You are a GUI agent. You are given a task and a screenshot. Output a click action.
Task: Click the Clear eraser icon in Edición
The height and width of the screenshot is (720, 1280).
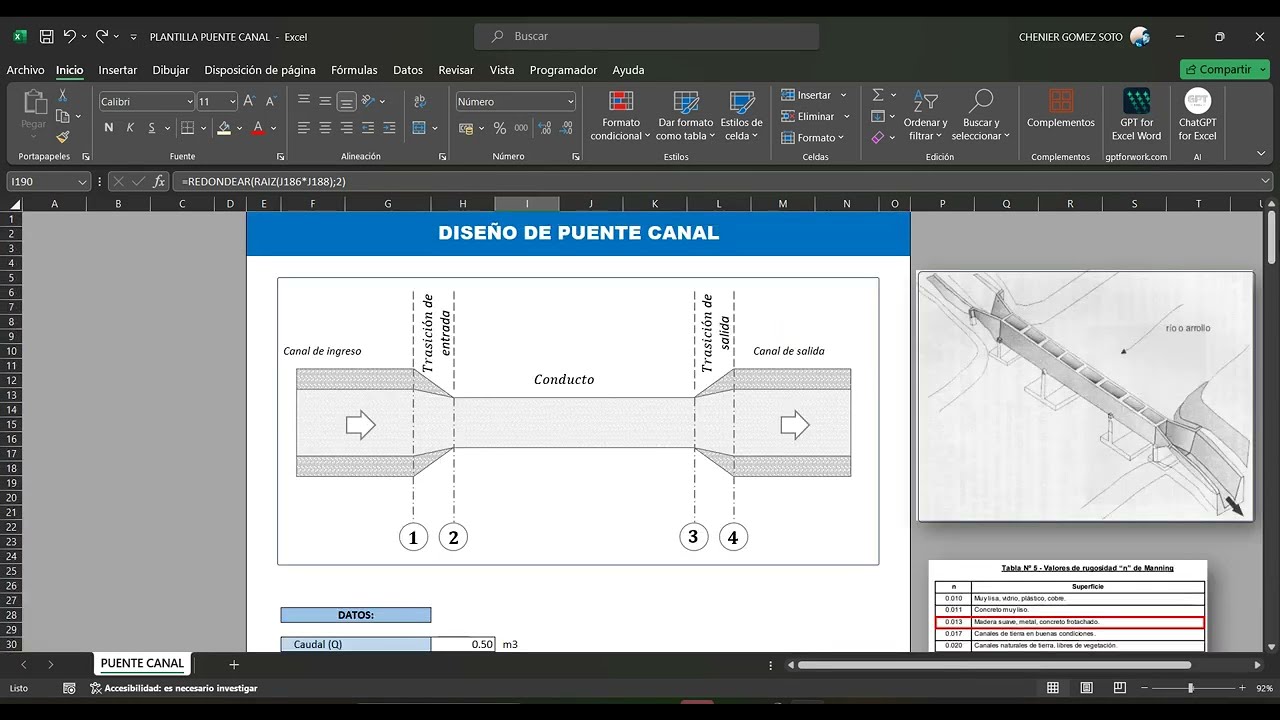pyautogui.click(x=878, y=137)
